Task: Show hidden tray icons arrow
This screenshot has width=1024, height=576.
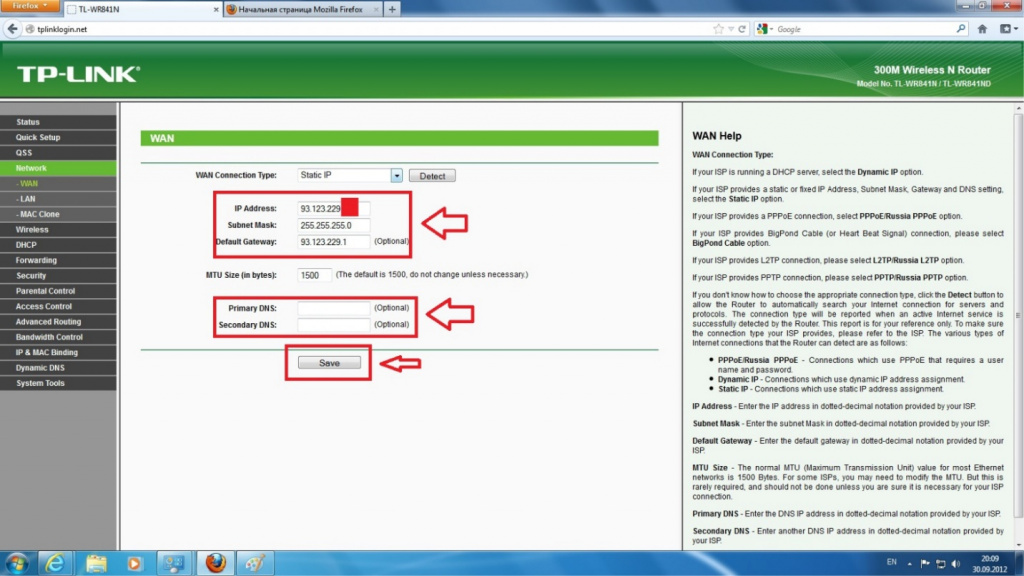Action: (x=909, y=563)
